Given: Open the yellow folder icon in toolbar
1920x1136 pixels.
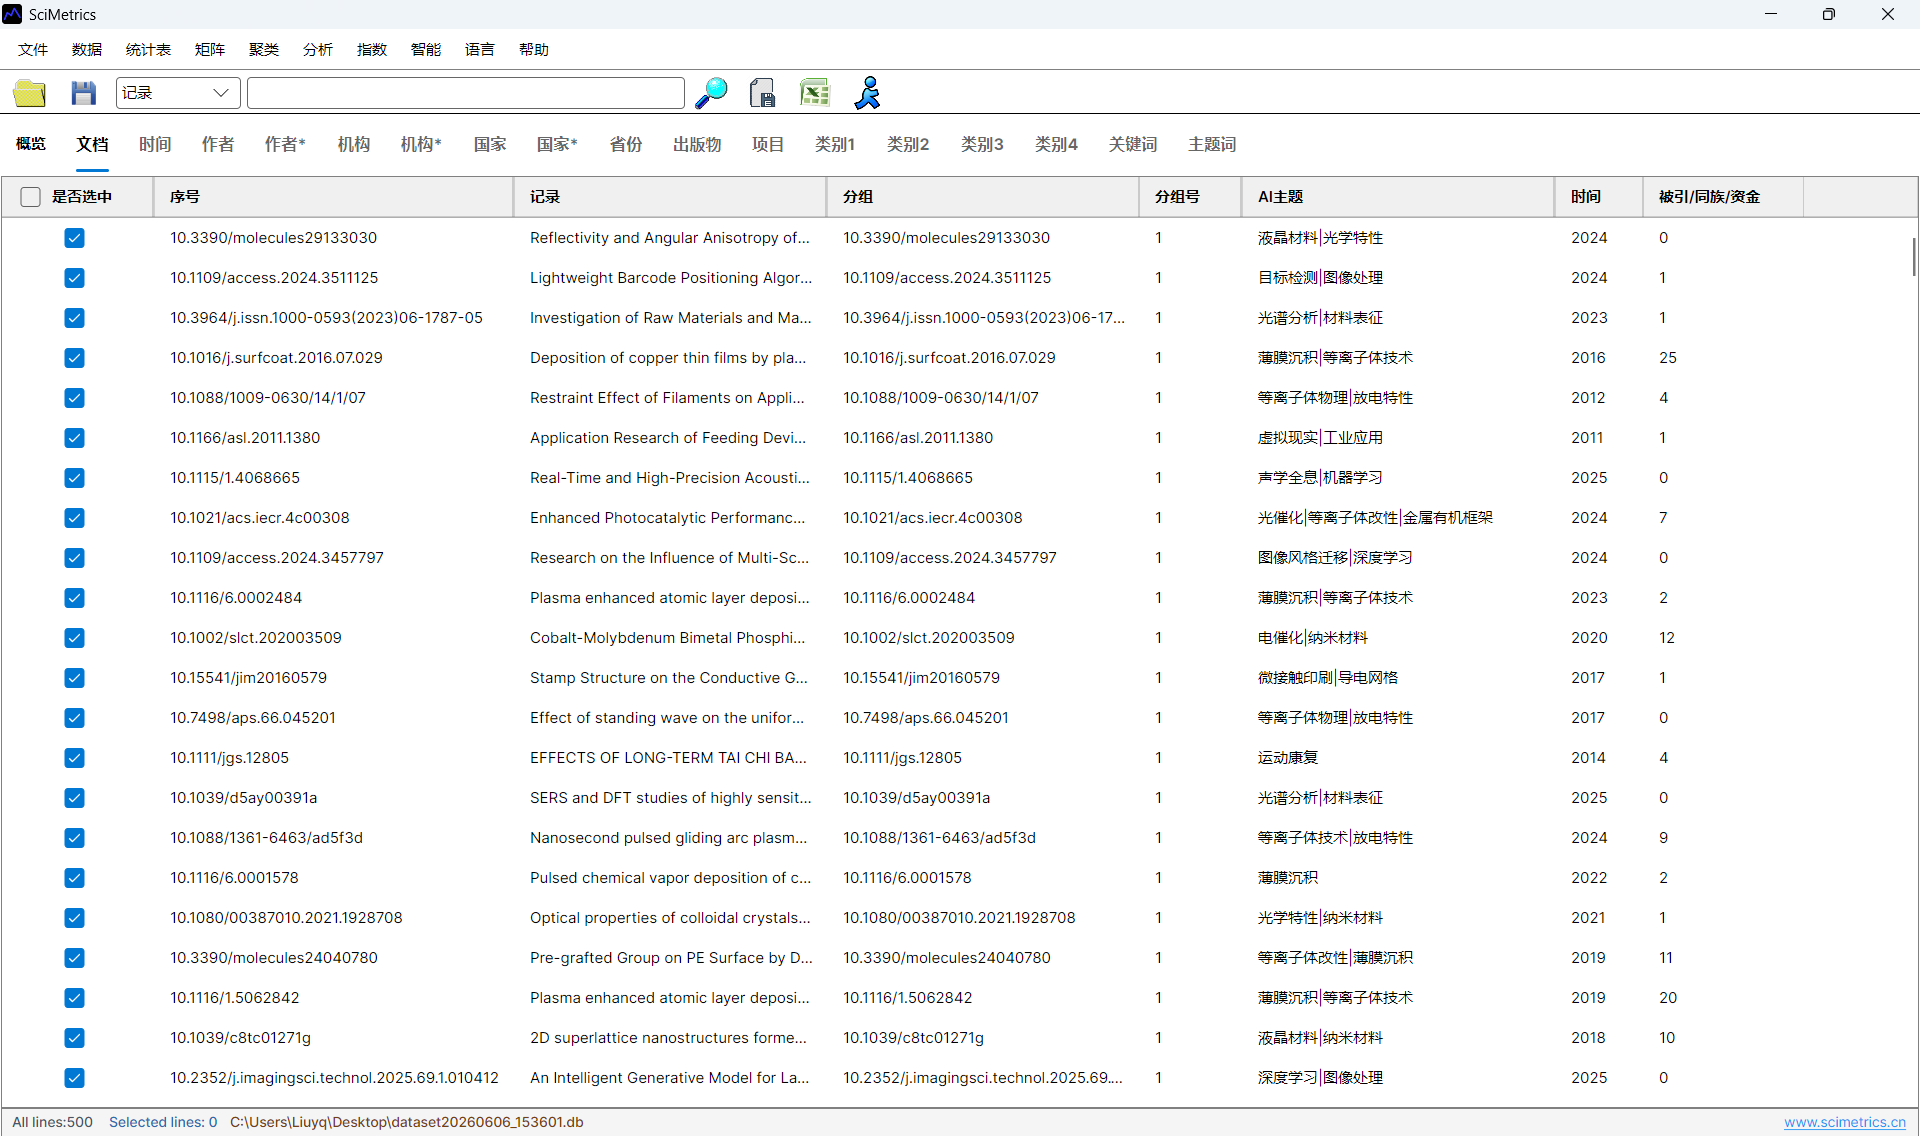Looking at the screenshot, I should 30,93.
